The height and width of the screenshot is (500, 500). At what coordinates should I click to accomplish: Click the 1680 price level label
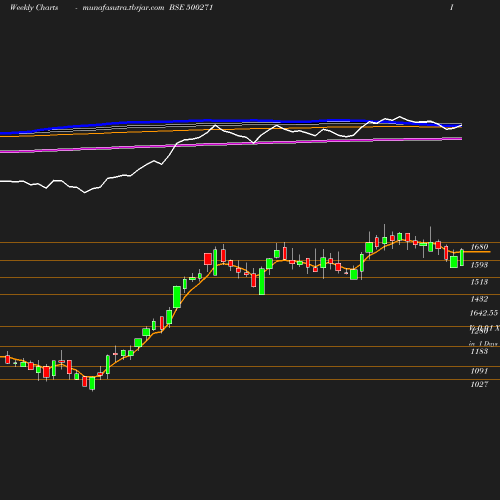coord(479,247)
